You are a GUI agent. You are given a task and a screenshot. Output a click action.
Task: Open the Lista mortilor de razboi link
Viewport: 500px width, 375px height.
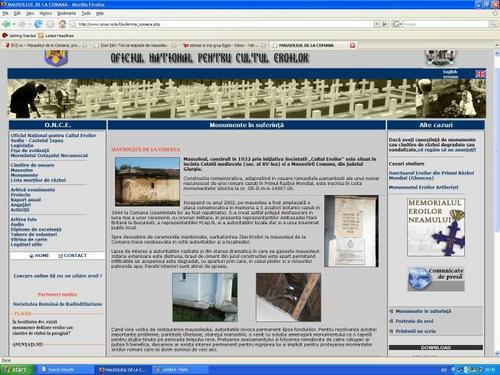pos(38,180)
